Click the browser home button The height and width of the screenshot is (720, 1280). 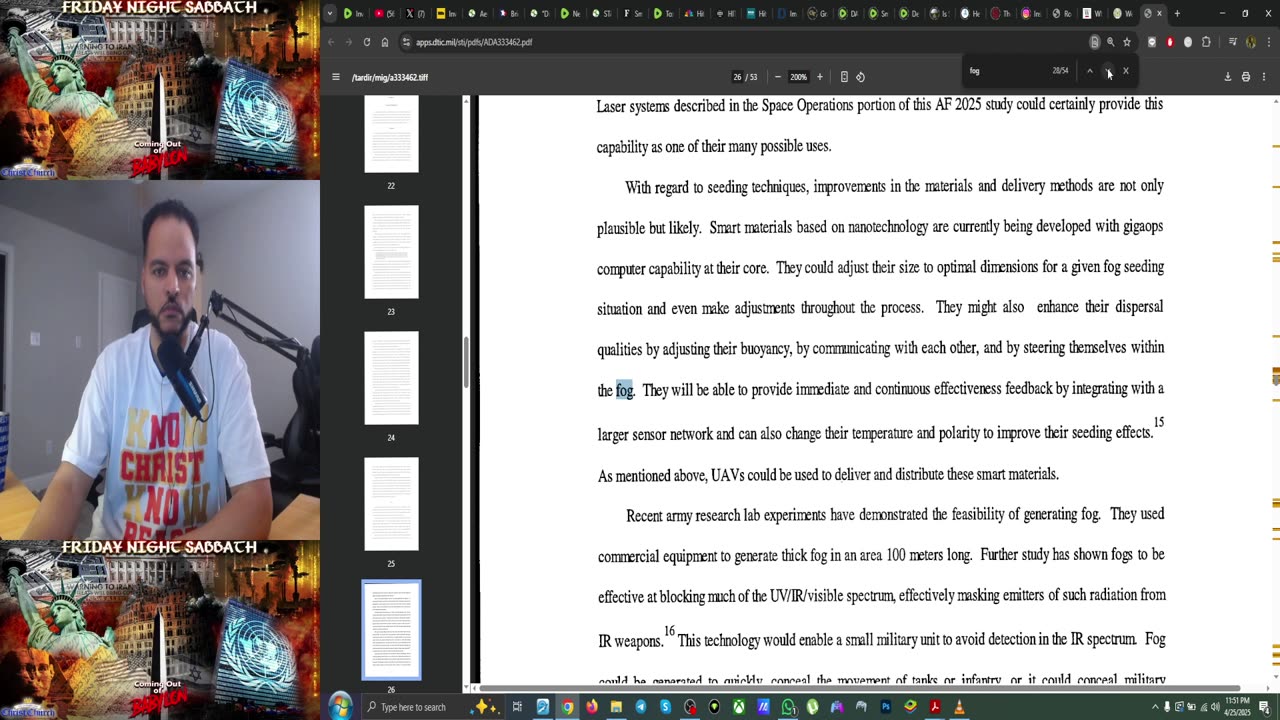pyautogui.click(x=385, y=42)
